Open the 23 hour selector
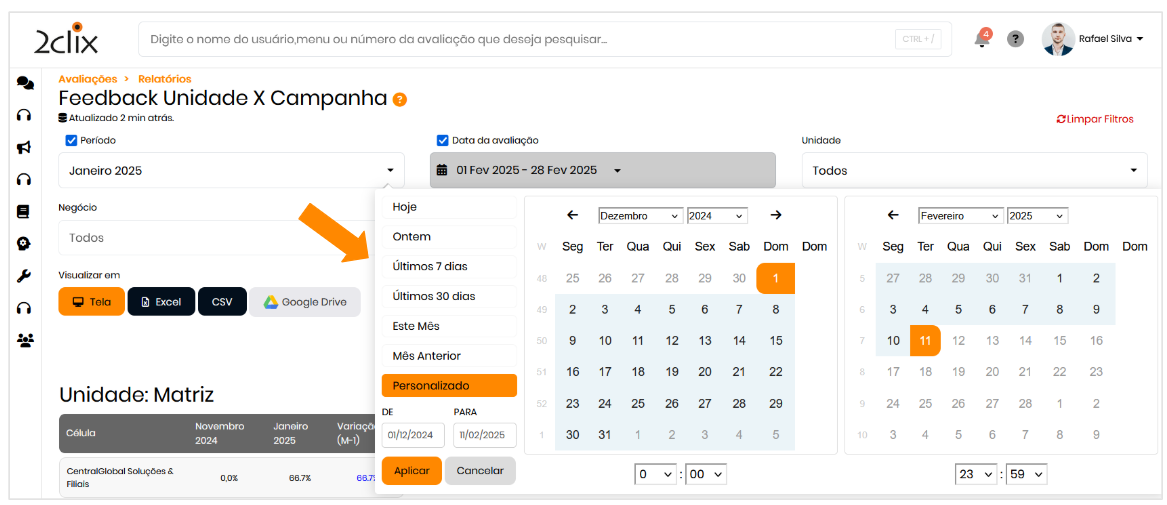This screenshot has width=1167, height=505. tap(976, 474)
